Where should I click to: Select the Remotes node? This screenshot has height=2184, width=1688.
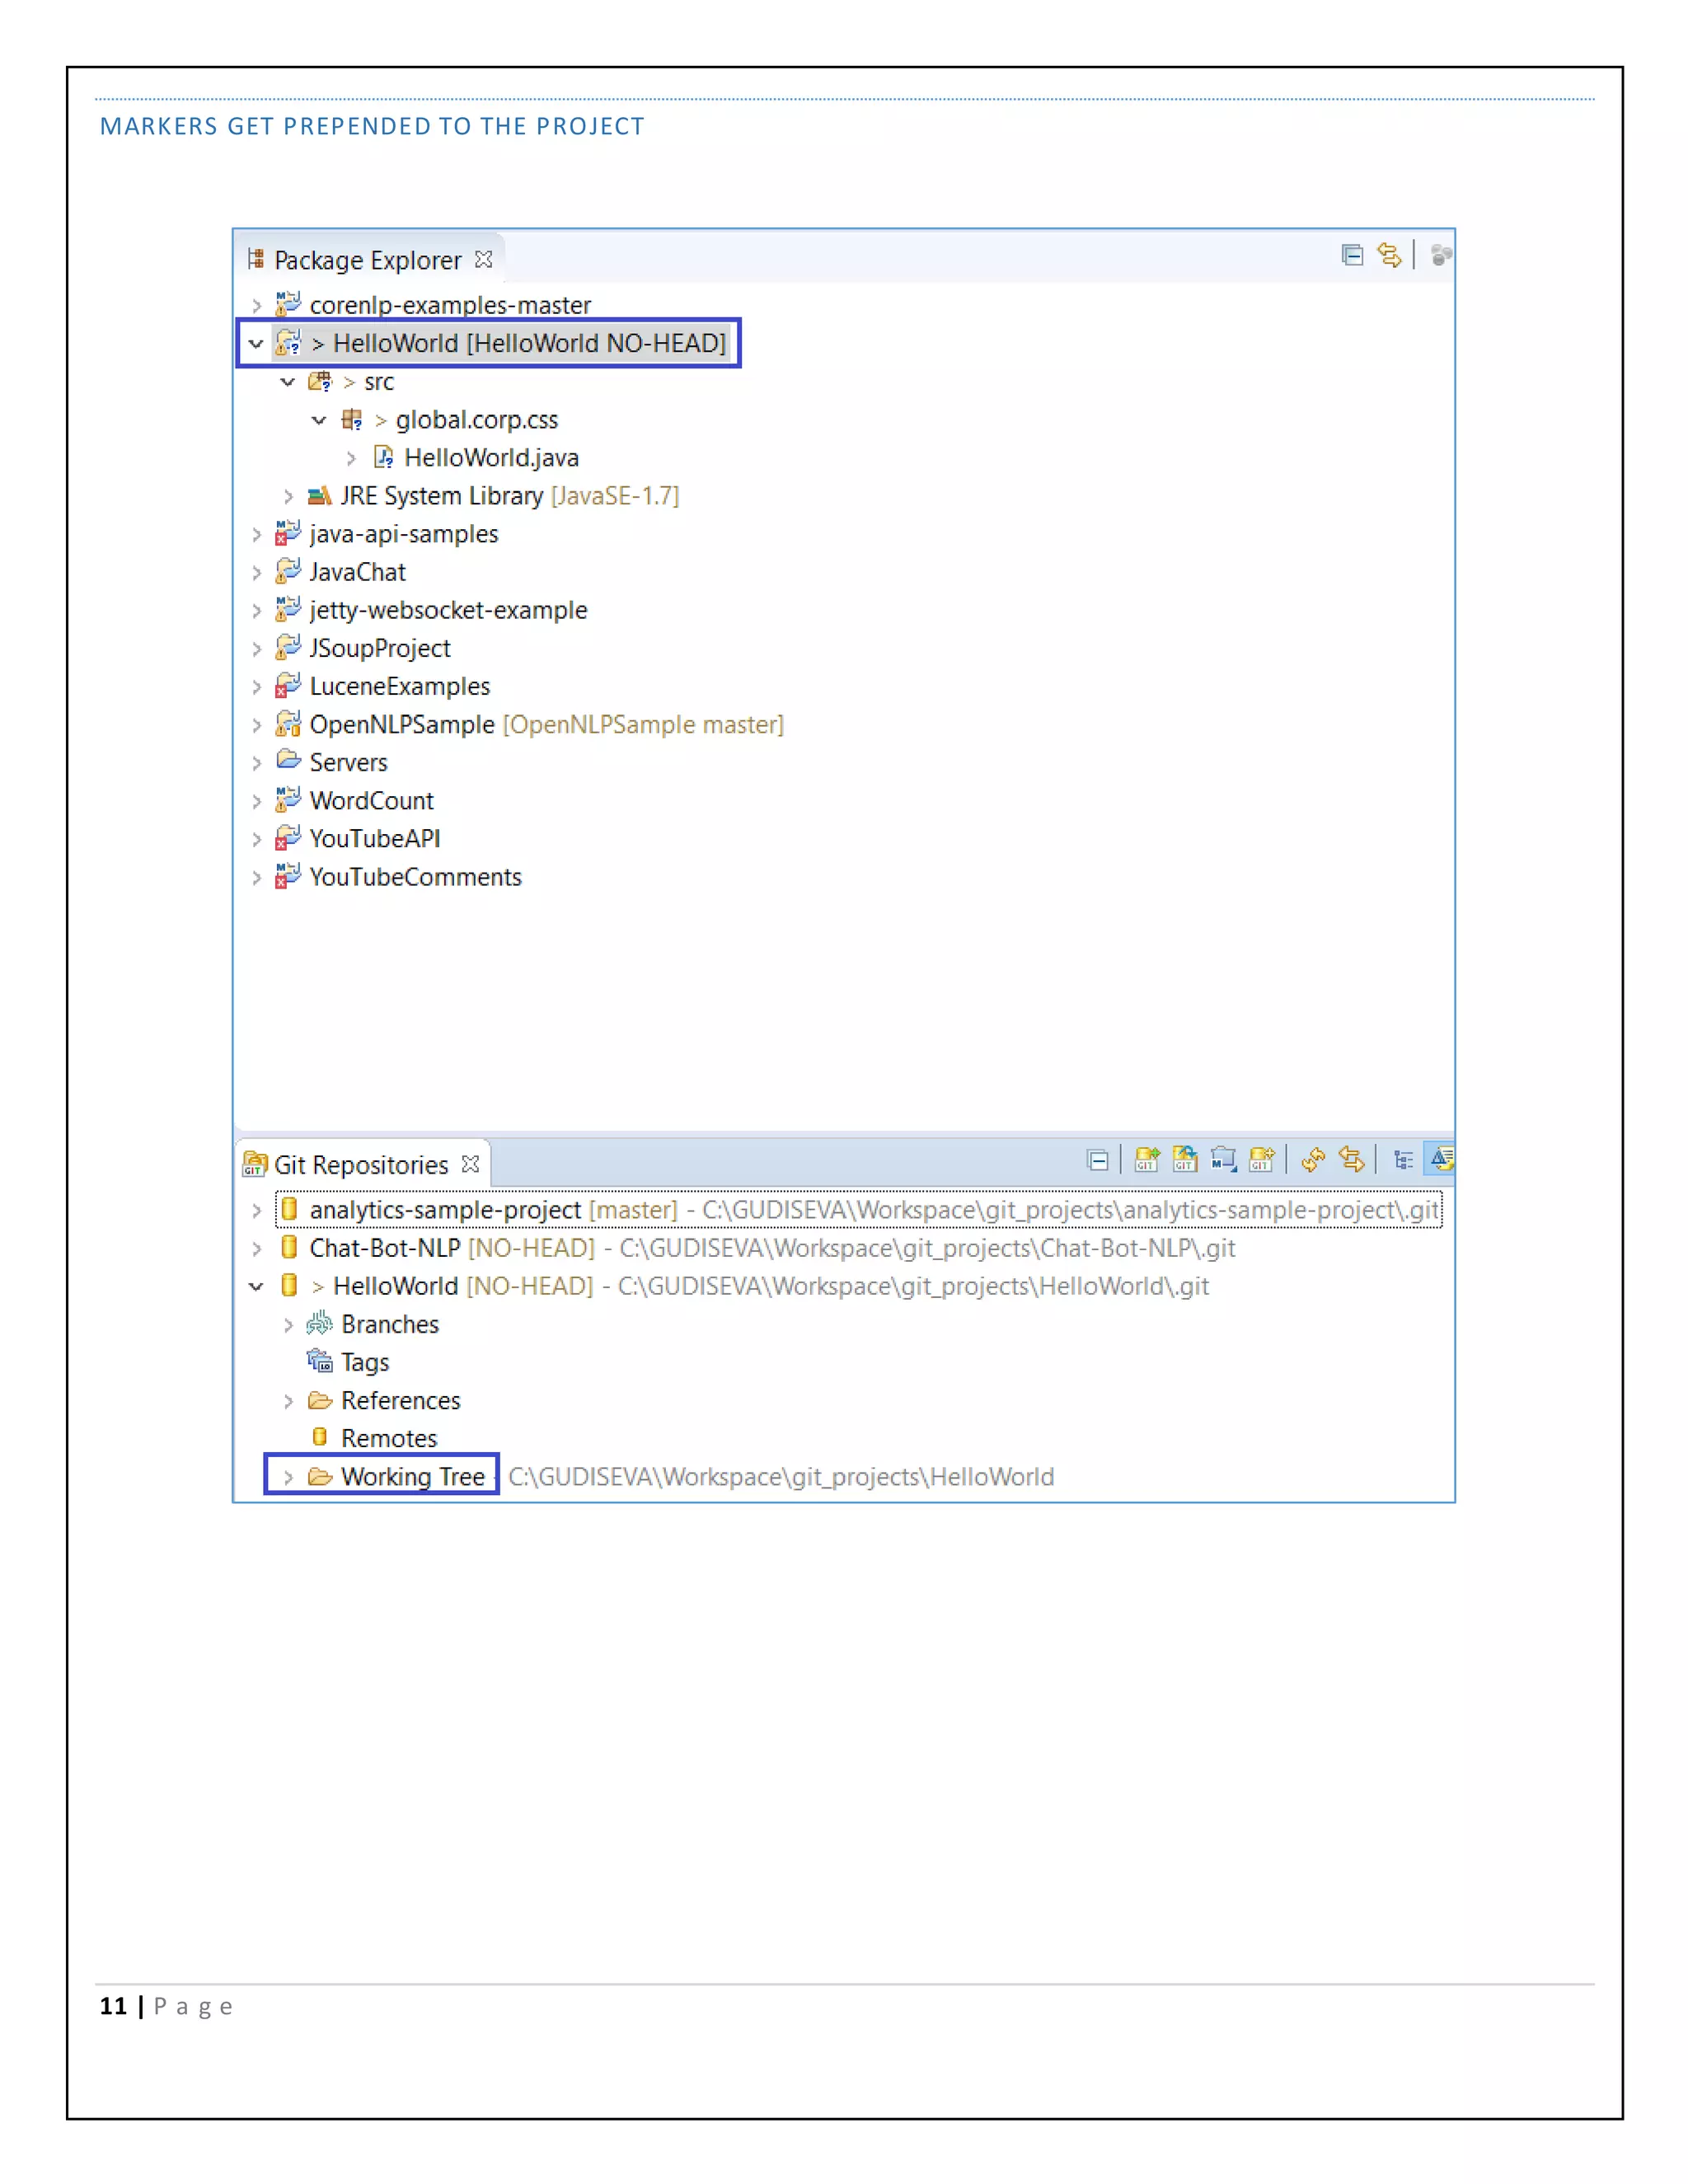coord(388,1438)
